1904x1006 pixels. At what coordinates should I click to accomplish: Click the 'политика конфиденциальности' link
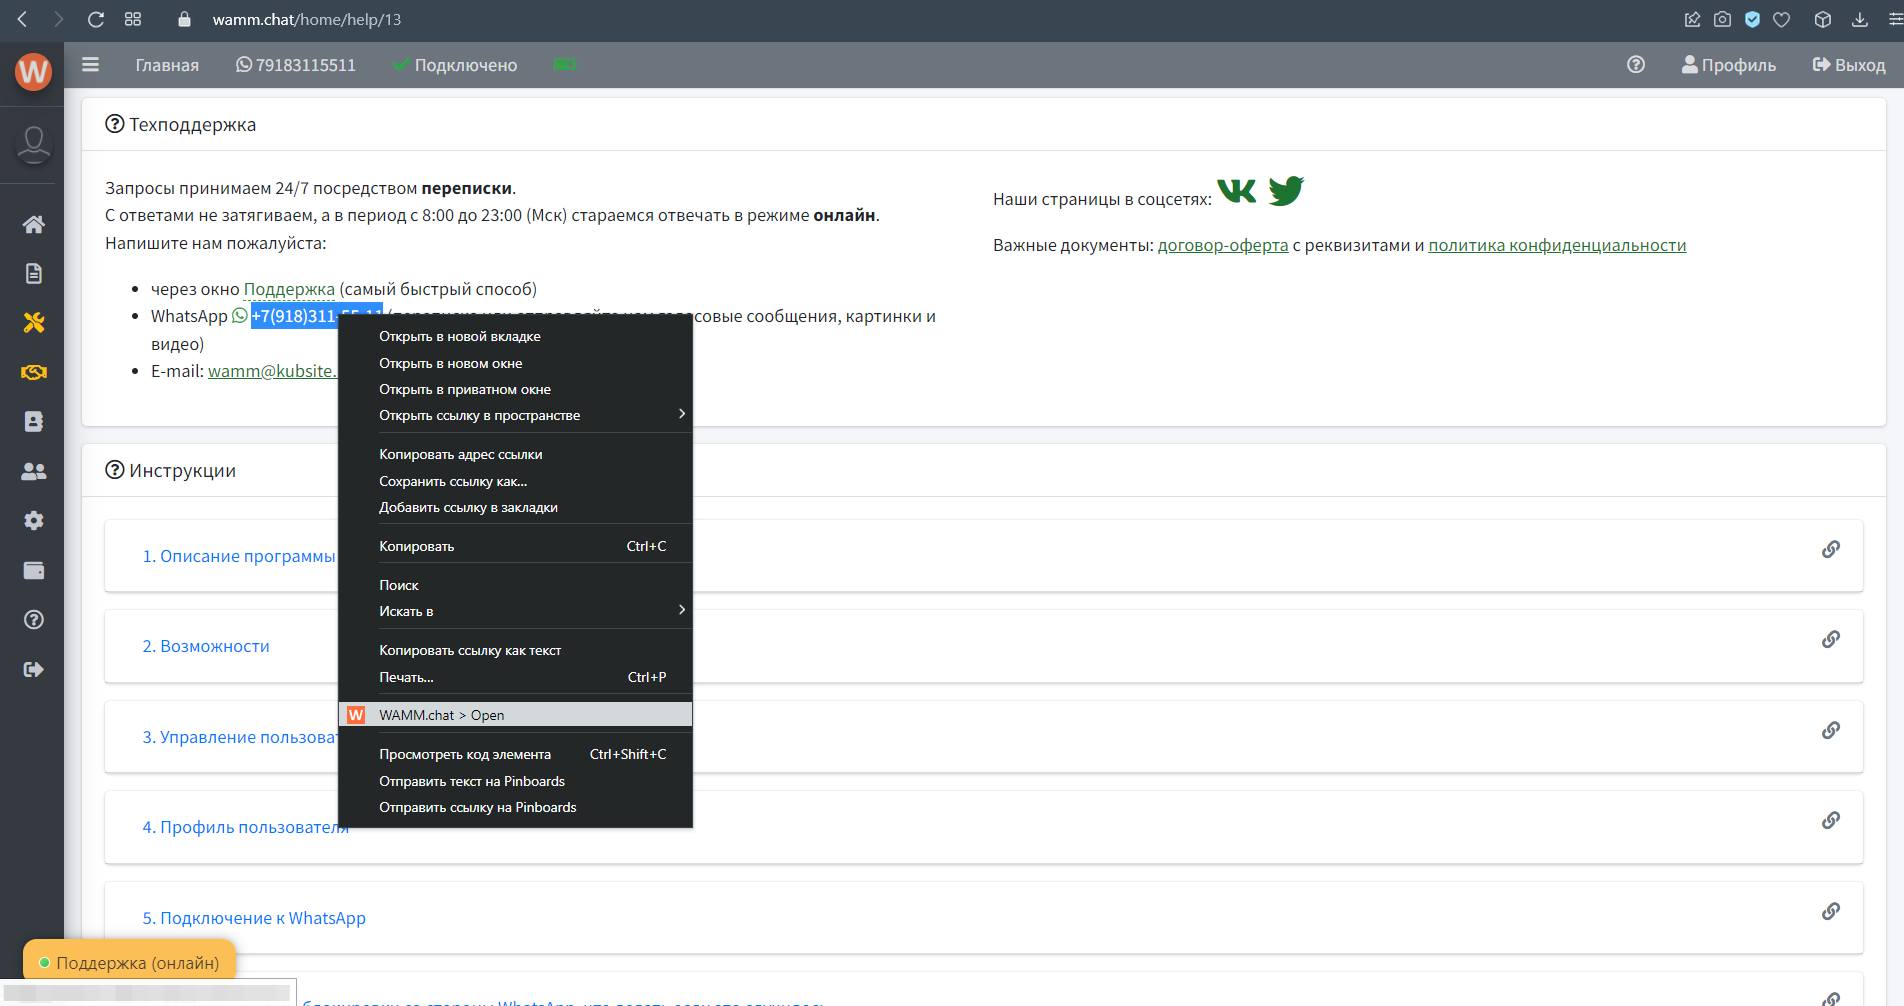coord(1556,245)
